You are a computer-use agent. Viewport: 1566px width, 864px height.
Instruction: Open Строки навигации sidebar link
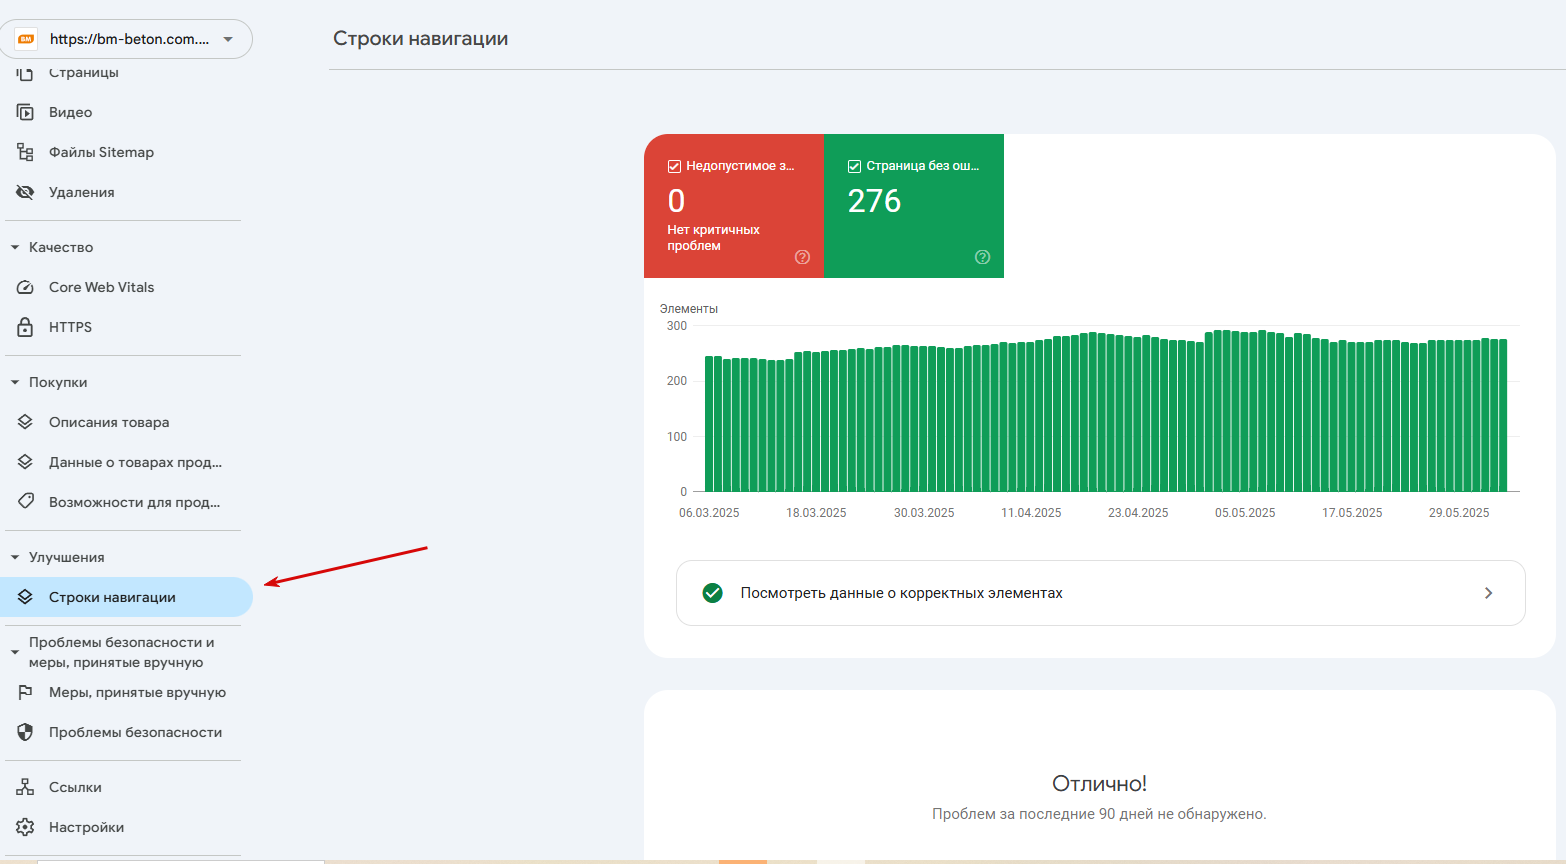(x=126, y=597)
